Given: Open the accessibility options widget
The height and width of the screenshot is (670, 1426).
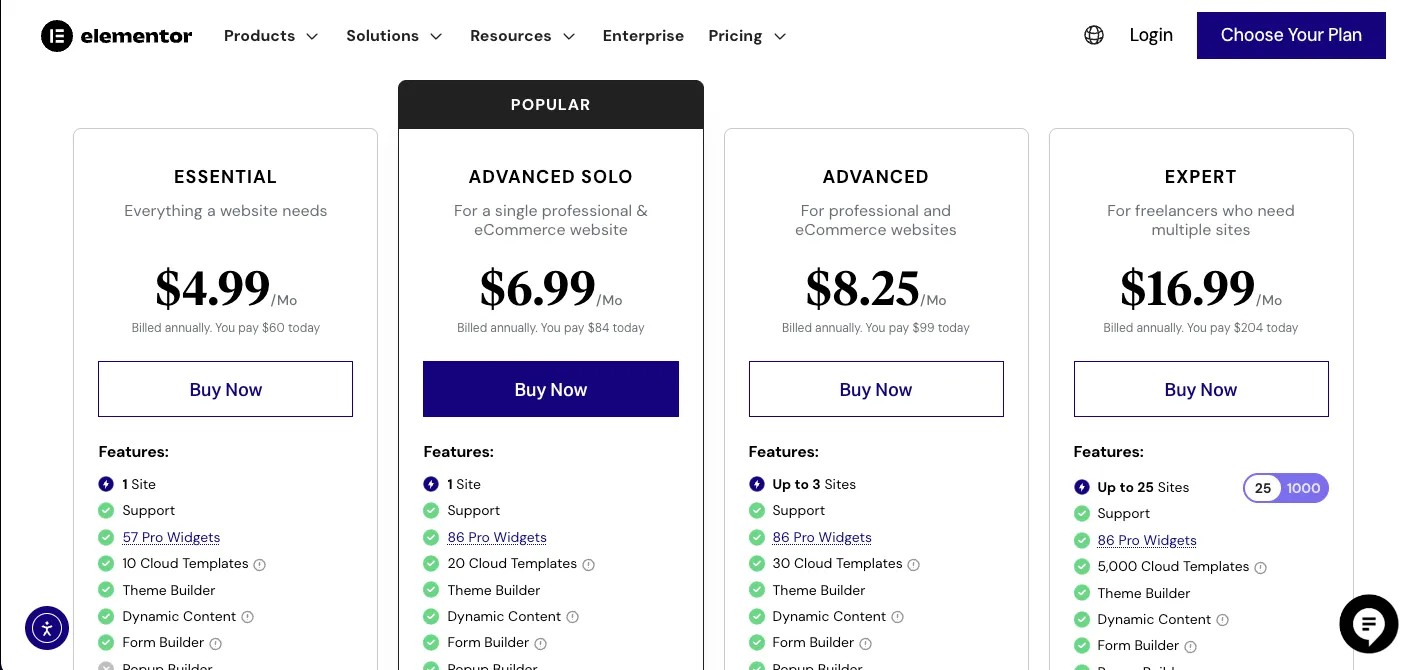Looking at the screenshot, I should pyautogui.click(x=47, y=628).
